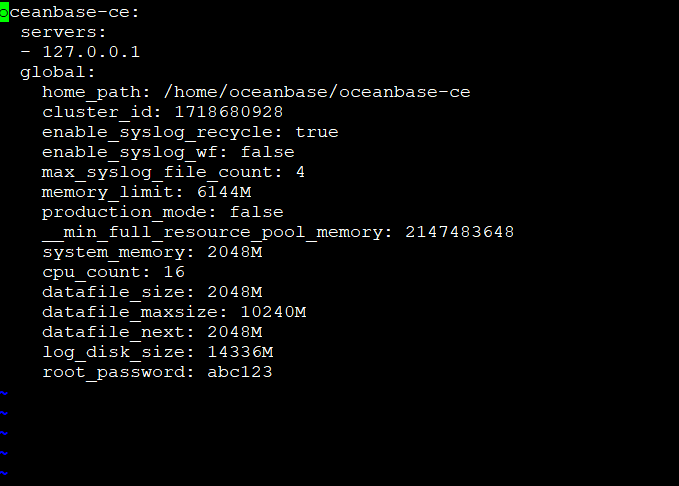Click the datafile_size value 2048M
Viewport: 679px width, 486px height.
235,292
